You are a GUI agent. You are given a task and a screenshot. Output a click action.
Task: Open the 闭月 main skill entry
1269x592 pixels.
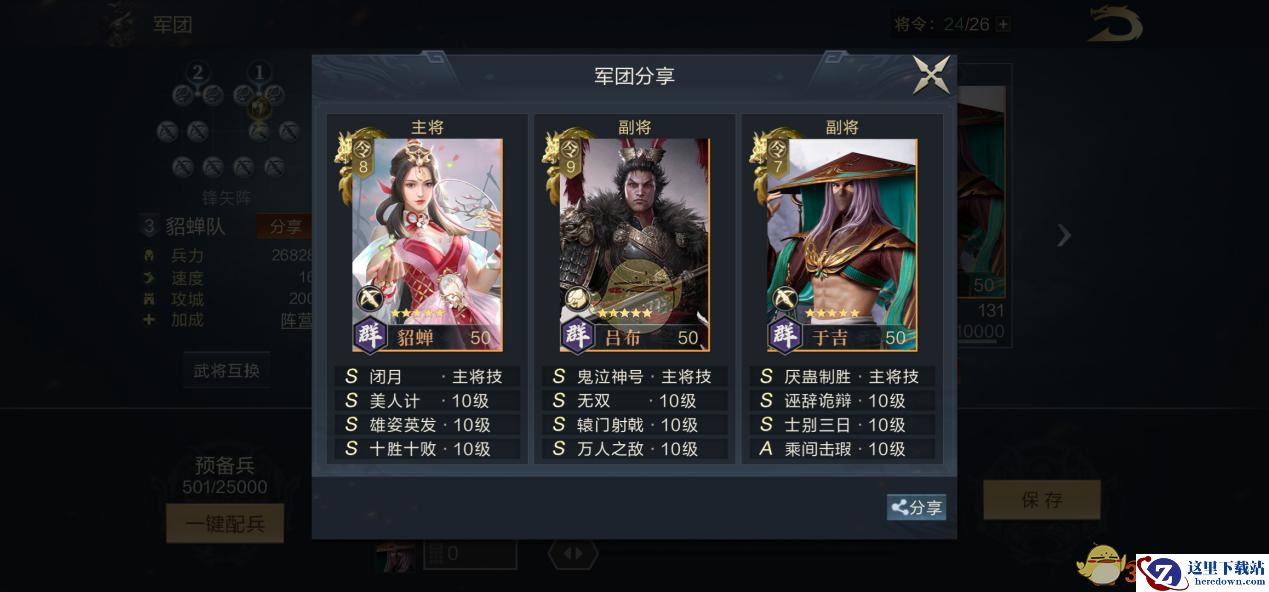427,377
